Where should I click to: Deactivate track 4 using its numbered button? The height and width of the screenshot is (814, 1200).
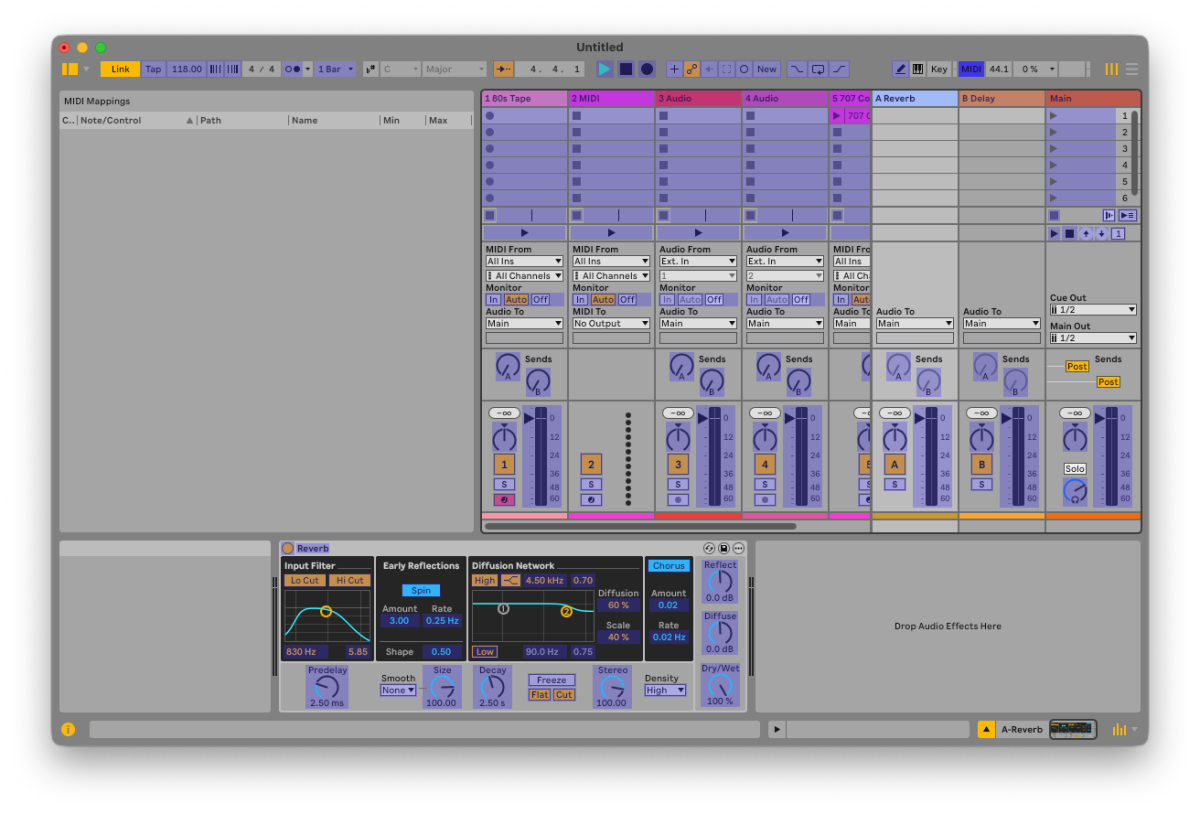[x=765, y=464]
